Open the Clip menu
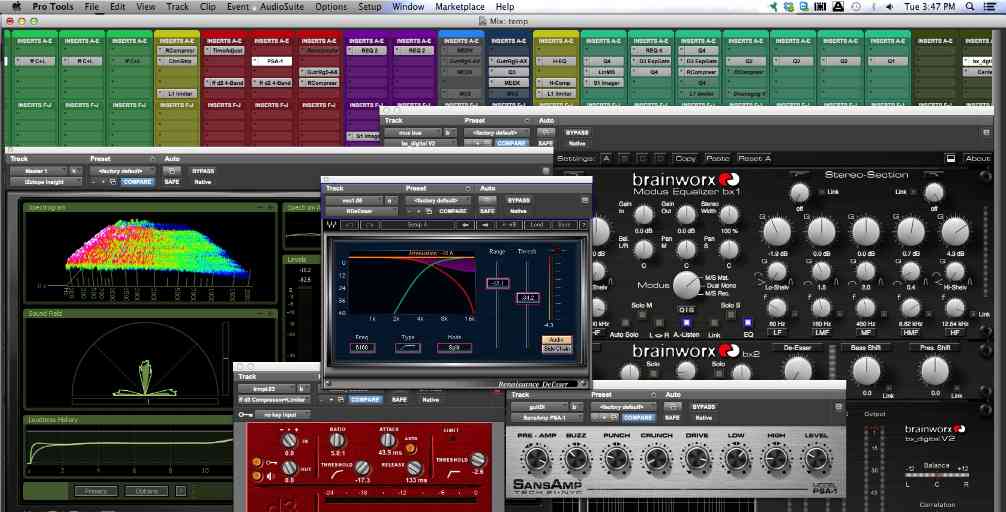Viewport: 1006px width, 512px height. [208, 6]
